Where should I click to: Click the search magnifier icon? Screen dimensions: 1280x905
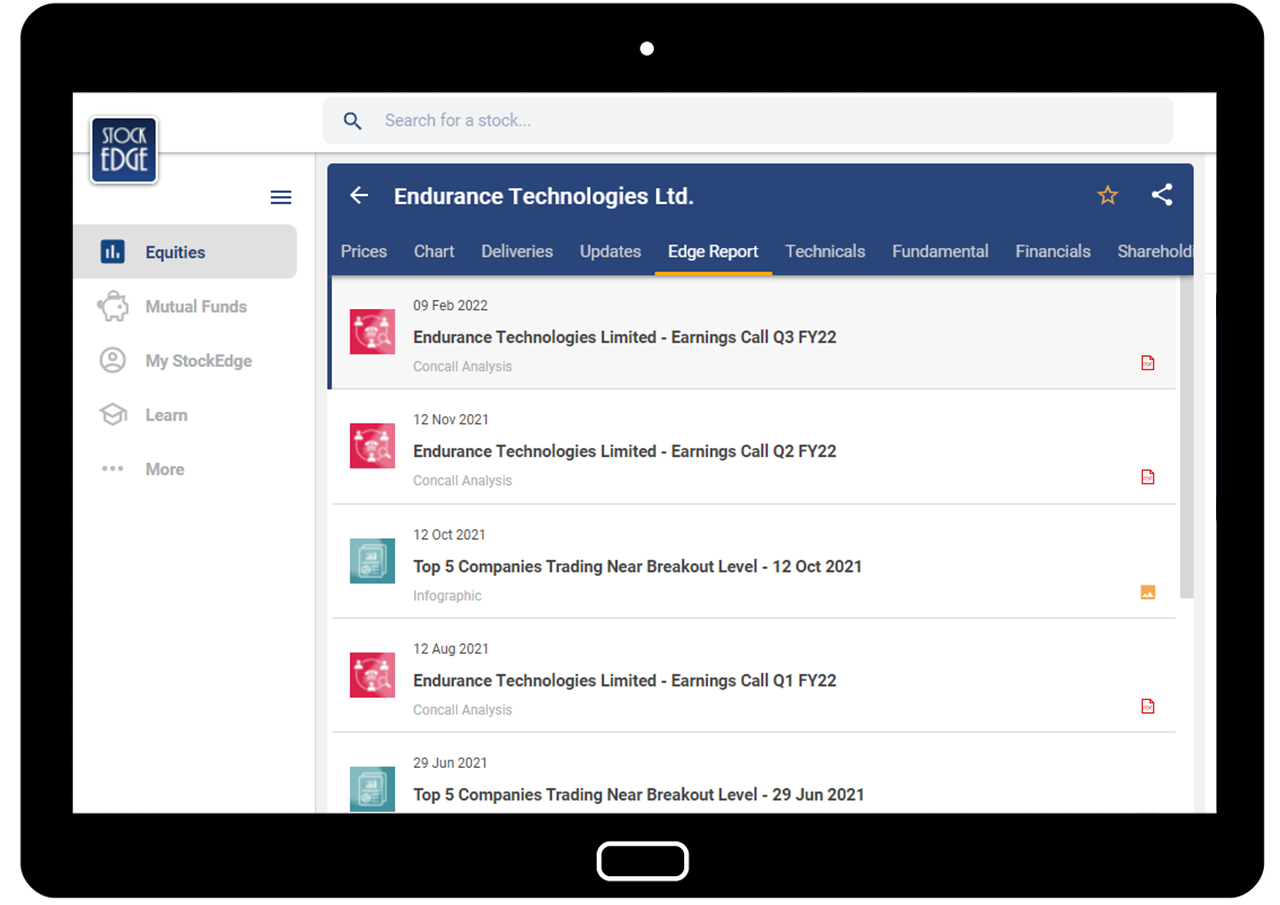[352, 120]
